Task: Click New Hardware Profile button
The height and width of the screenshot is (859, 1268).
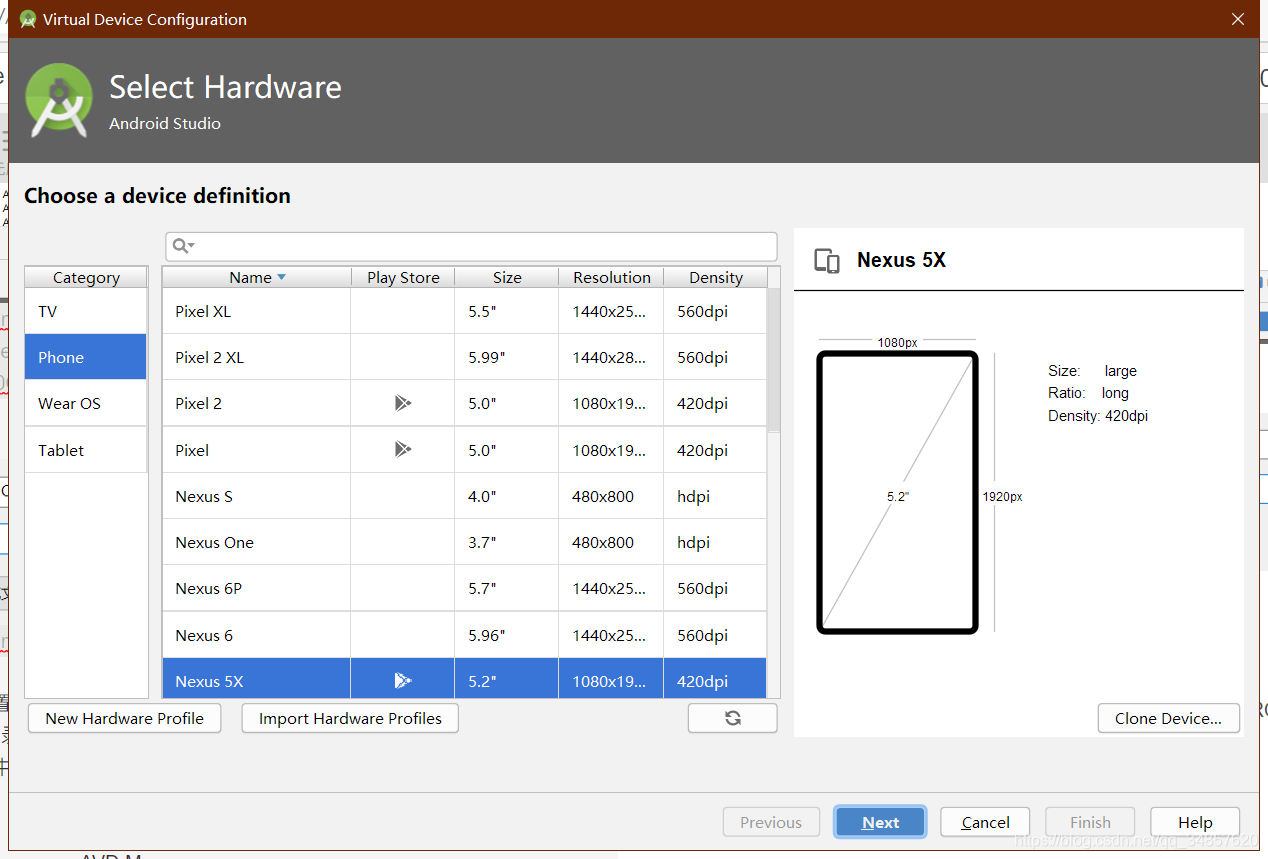Action: [x=124, y=718]
